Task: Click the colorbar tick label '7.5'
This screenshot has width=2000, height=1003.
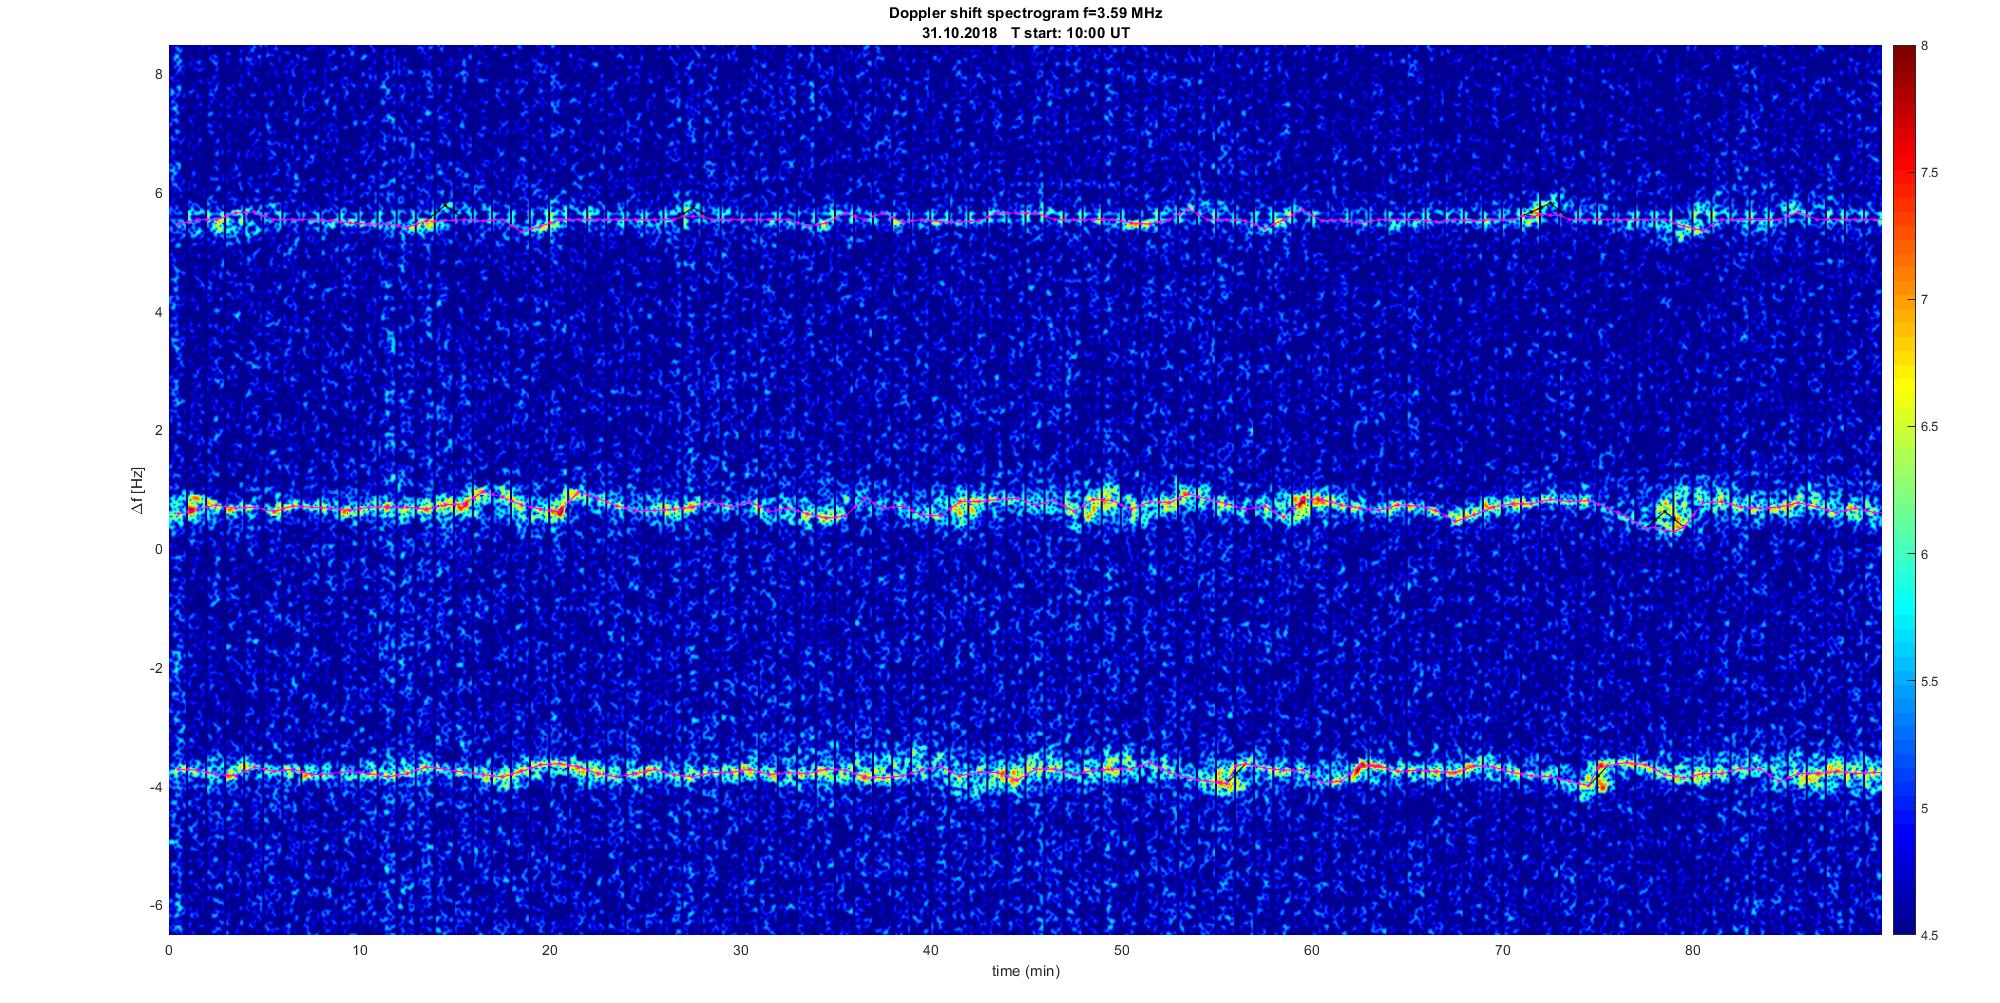Action: tap(1929, 173)
